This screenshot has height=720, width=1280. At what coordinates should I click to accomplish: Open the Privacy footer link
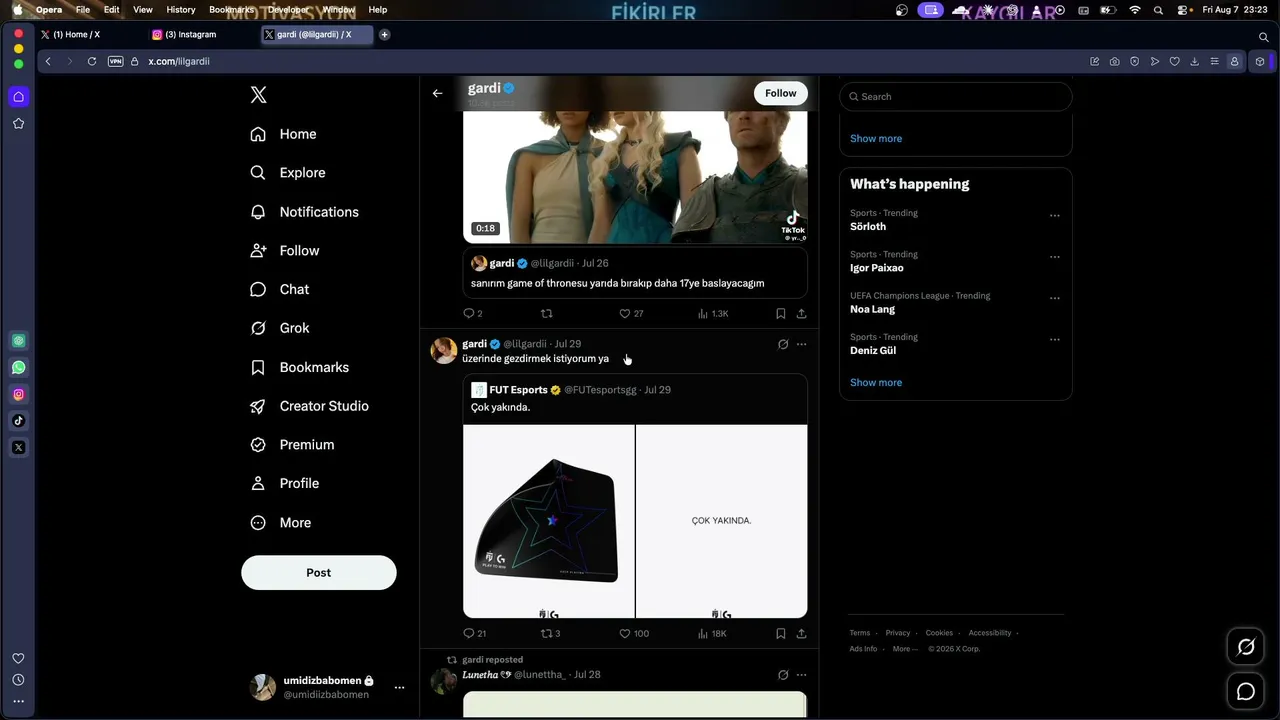click(898, 633)
